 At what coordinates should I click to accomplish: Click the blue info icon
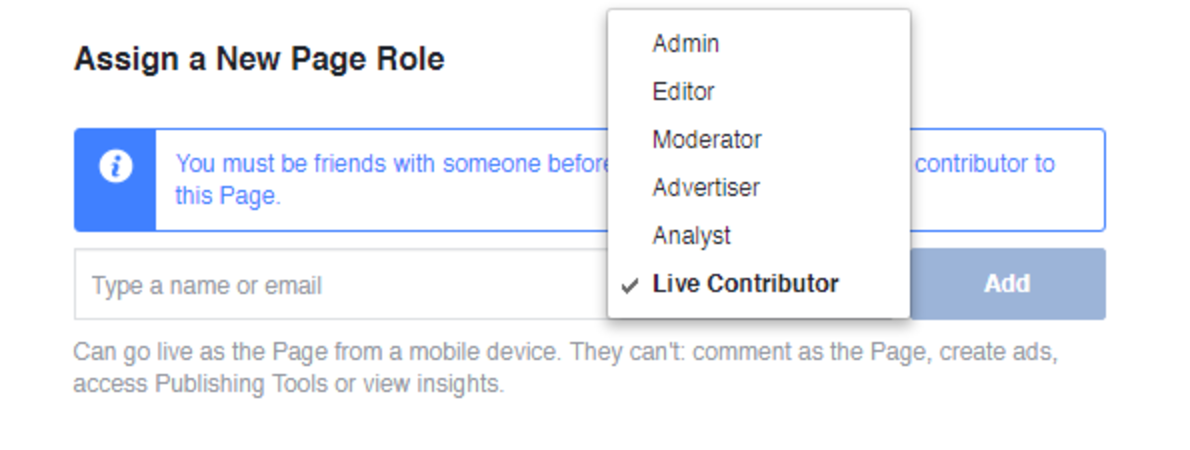point(115,166)
